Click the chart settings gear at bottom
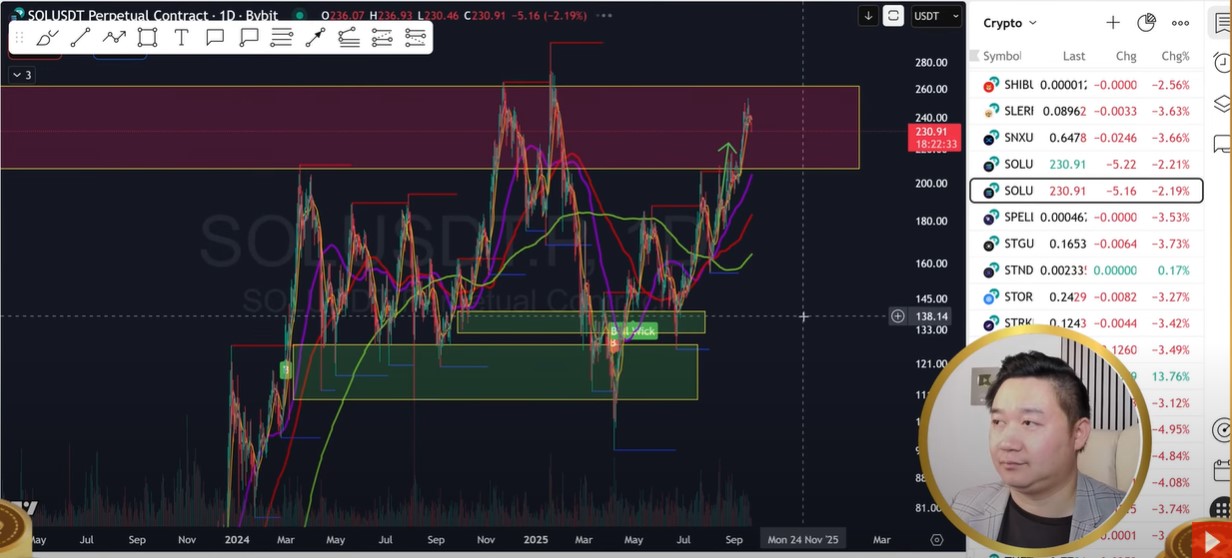Viewport: 1232px width, 558px height. [937, 540]
